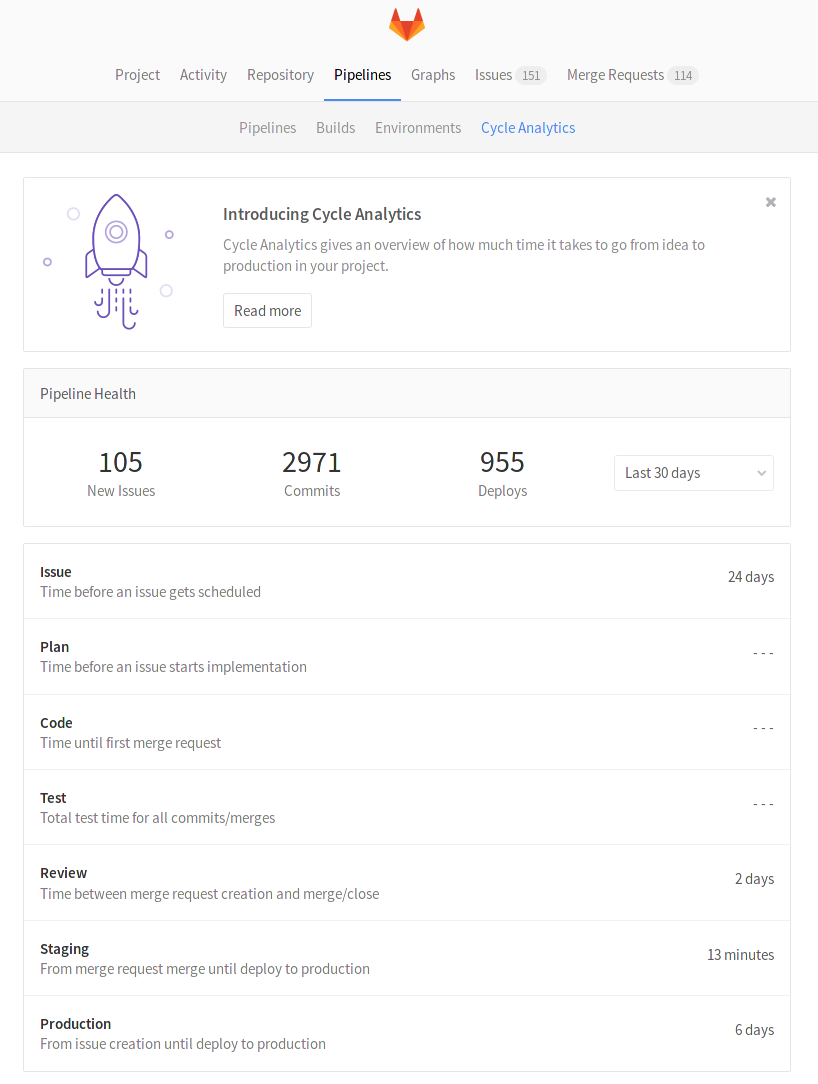The image size is (818, 1084).
Task: Click the GitLab logo icon
Action: point(407,24)
